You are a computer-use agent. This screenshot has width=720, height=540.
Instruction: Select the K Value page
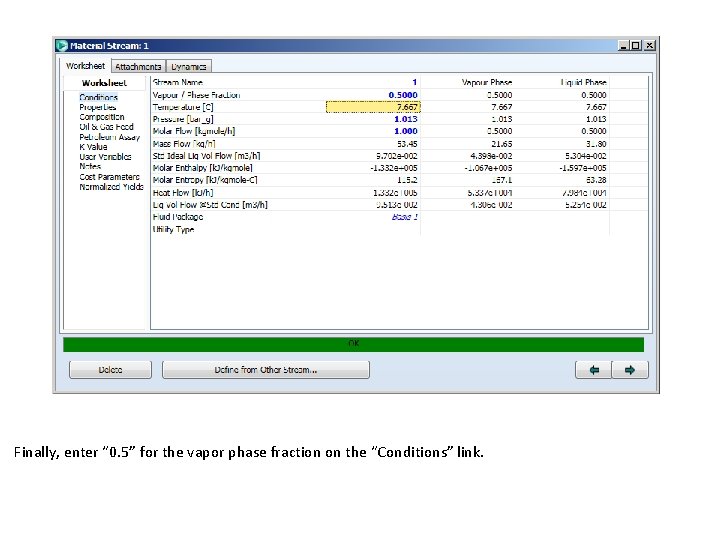pyautogui.click(x=93, y=147)
